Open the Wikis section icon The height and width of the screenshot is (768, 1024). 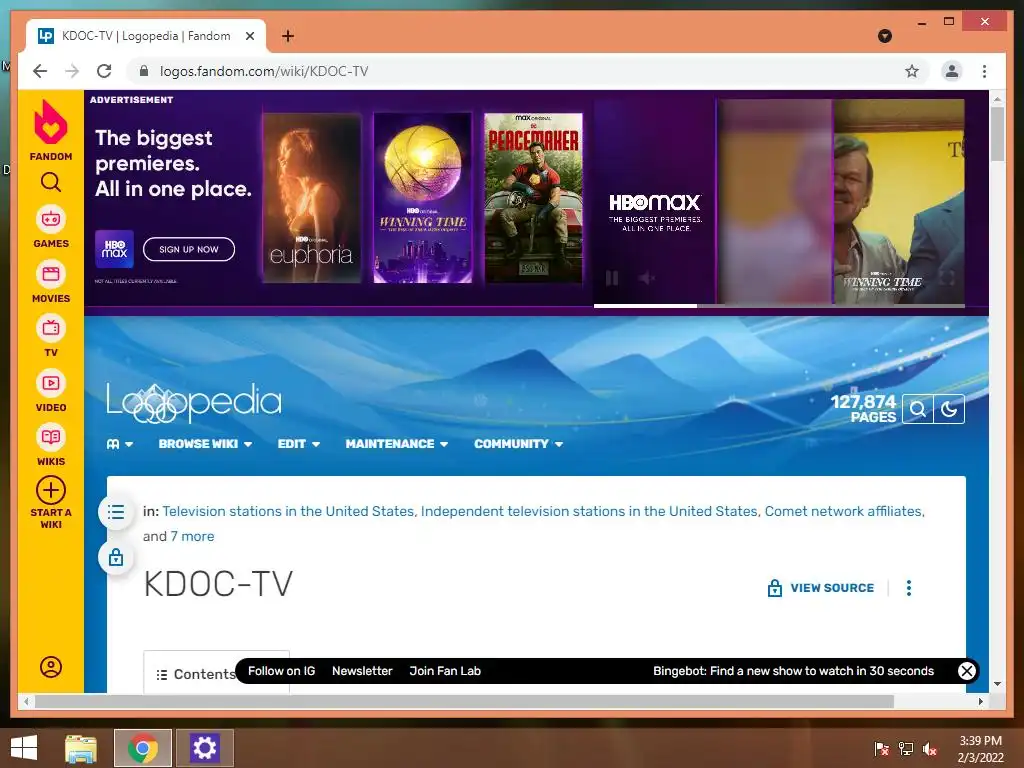point(51,438)
